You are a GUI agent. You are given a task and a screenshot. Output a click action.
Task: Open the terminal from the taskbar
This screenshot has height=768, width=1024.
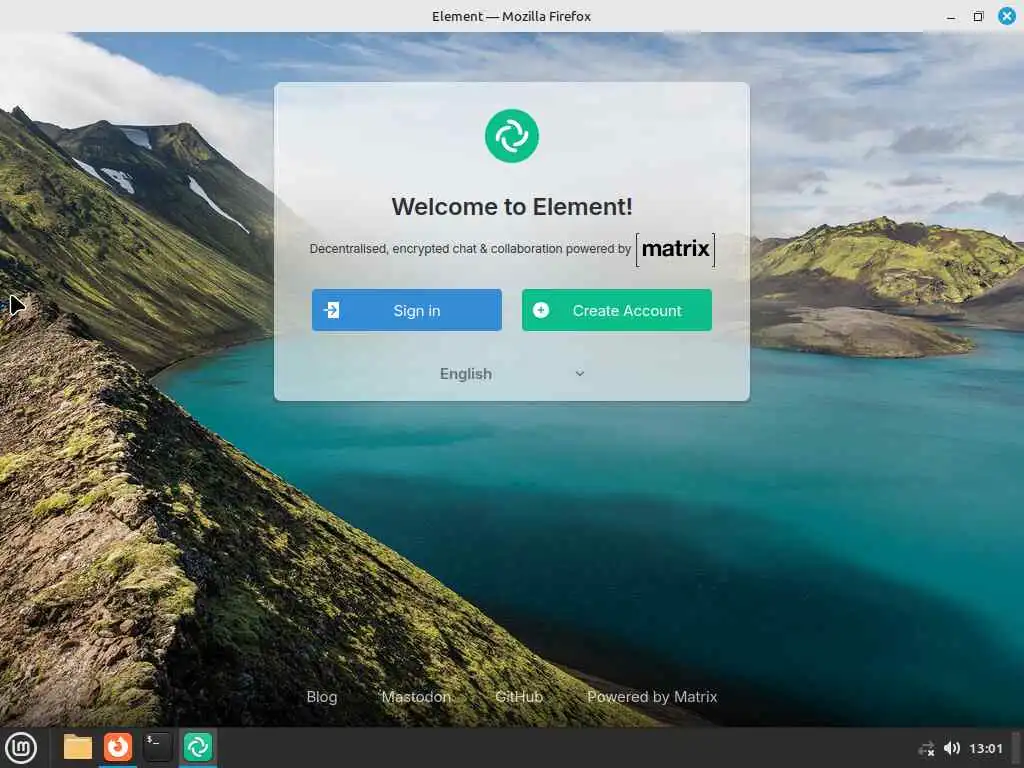coord(157,747)
